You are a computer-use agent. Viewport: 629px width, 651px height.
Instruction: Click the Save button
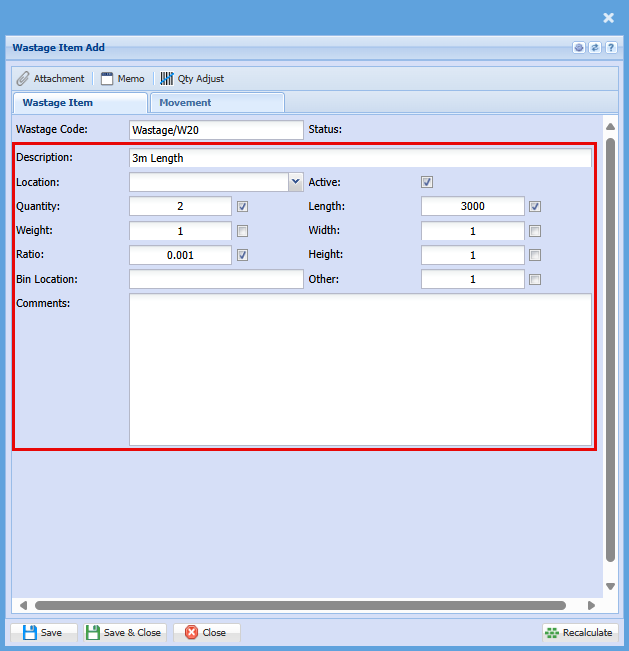coord(43,632)
